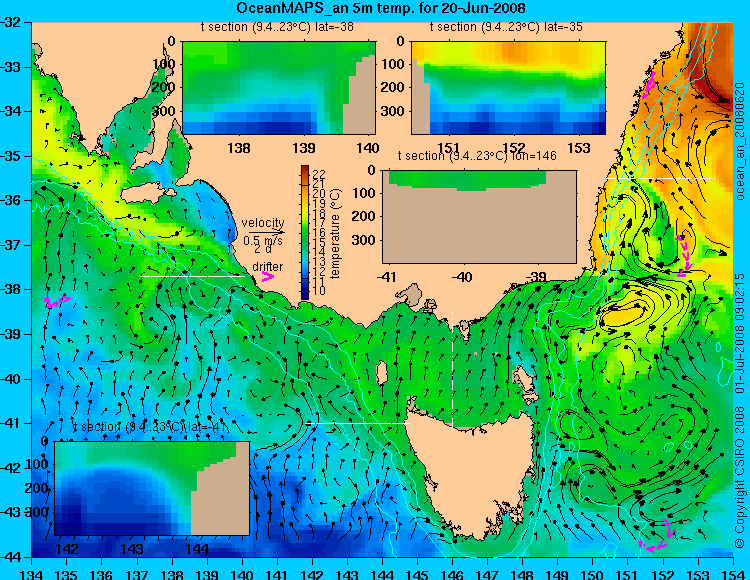The width and height of the screenshot is (750, 580).
Task: Click King Island in Bass Strait
Action: [382, 372]
